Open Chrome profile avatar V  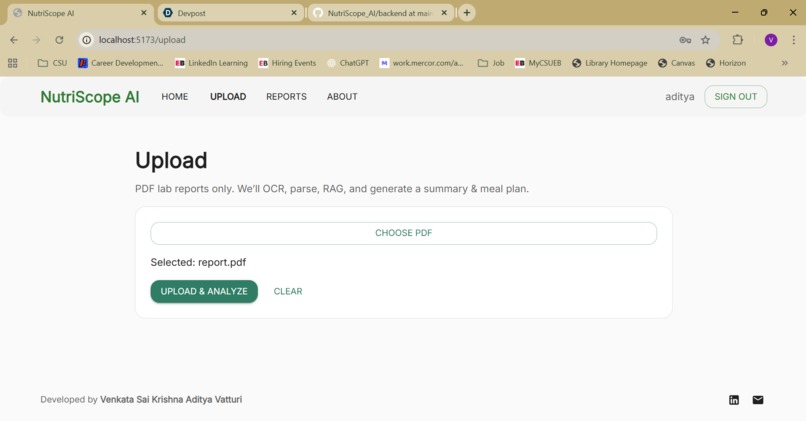click(771, 40)
